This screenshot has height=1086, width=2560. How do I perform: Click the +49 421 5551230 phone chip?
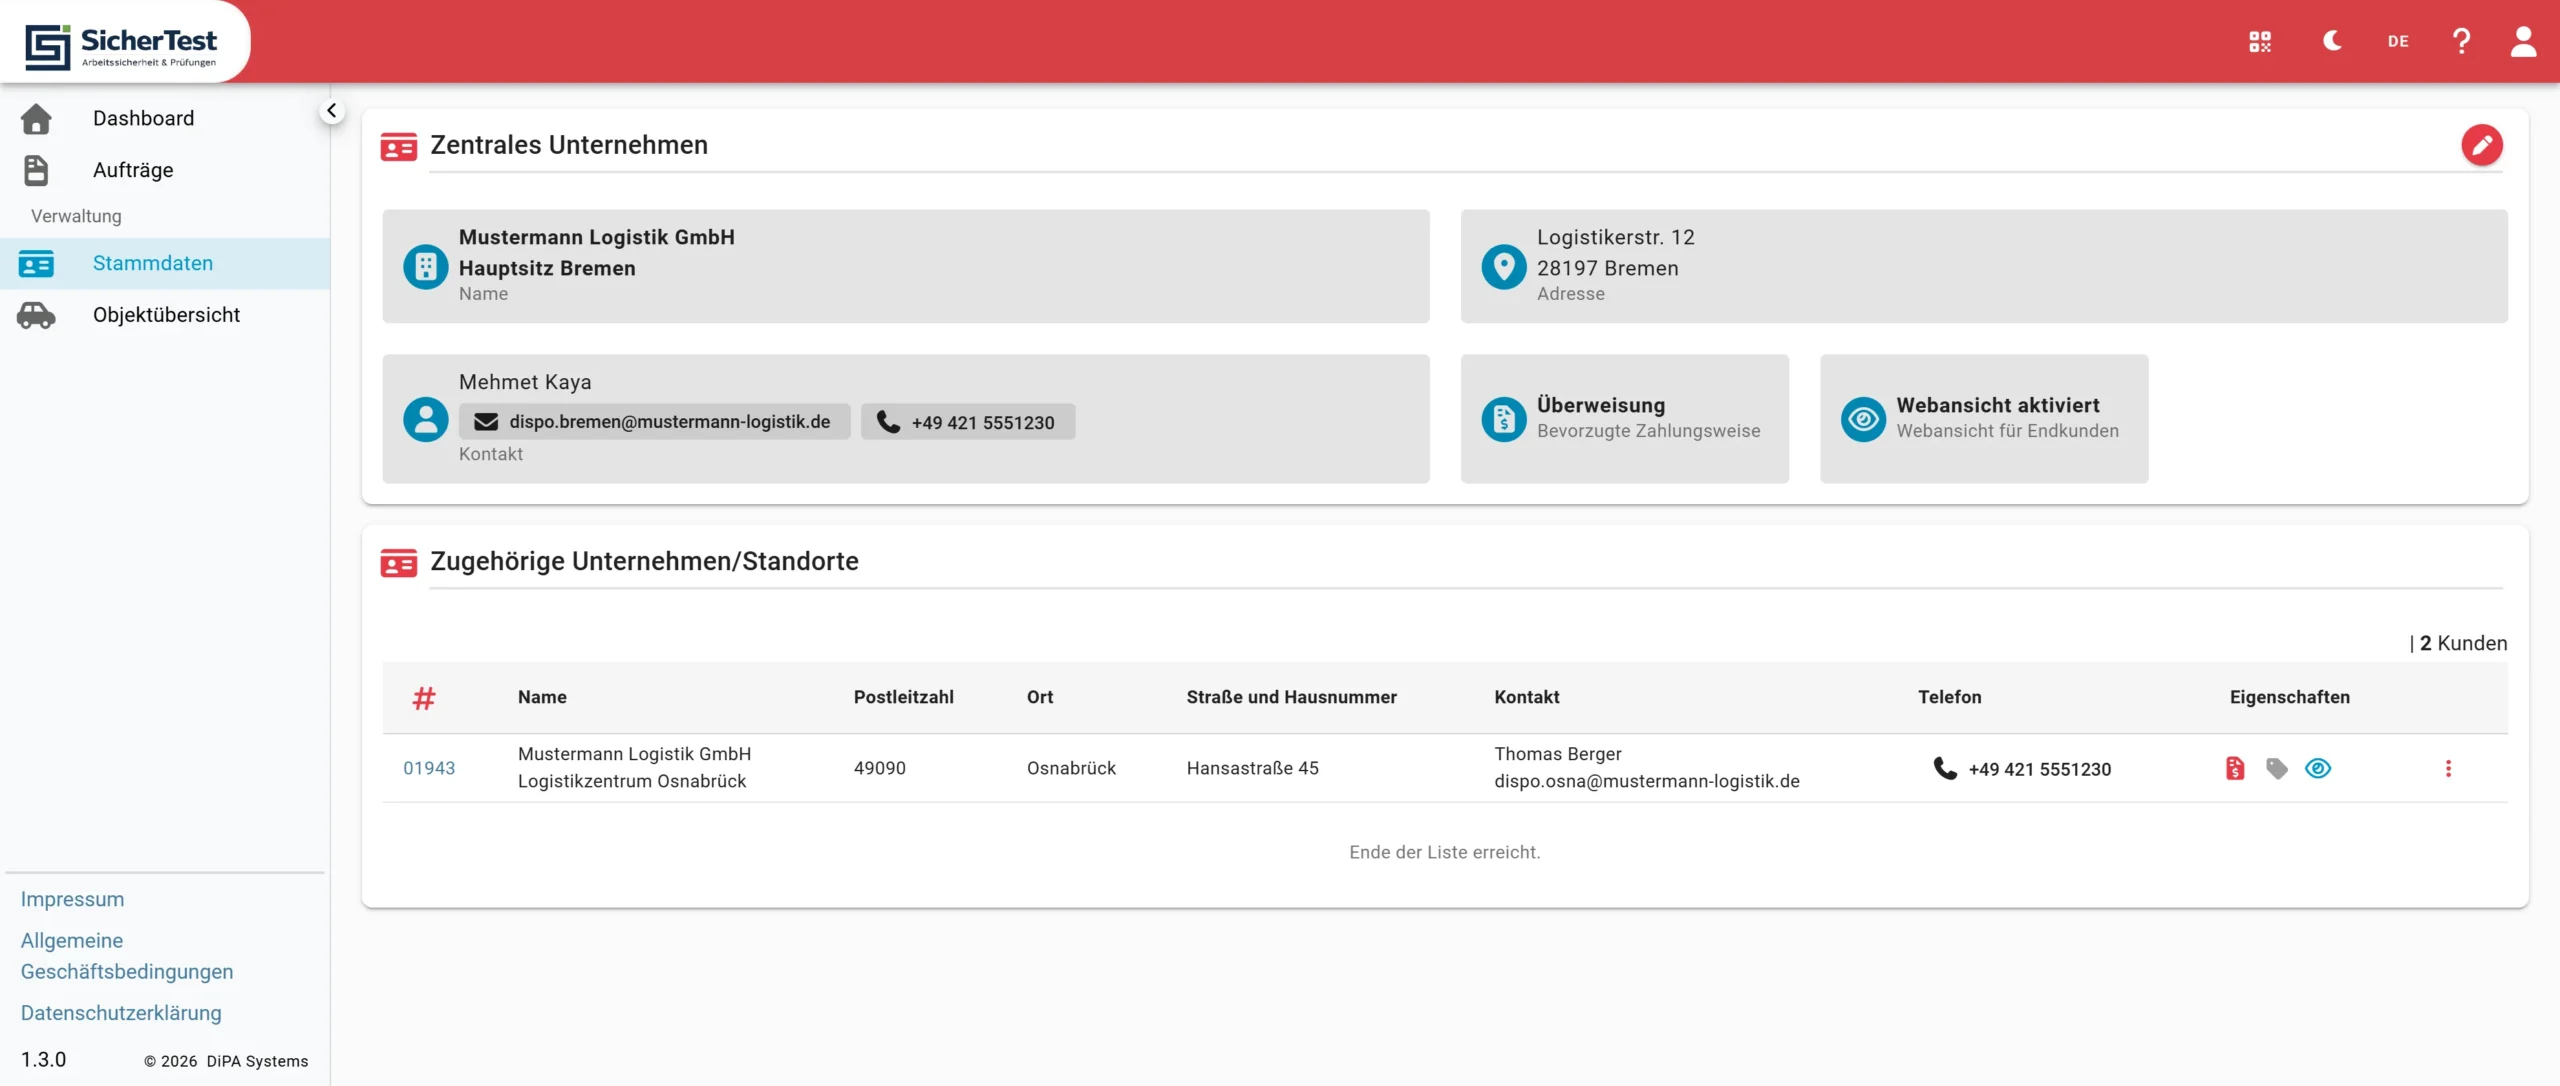tap(967, 422)
